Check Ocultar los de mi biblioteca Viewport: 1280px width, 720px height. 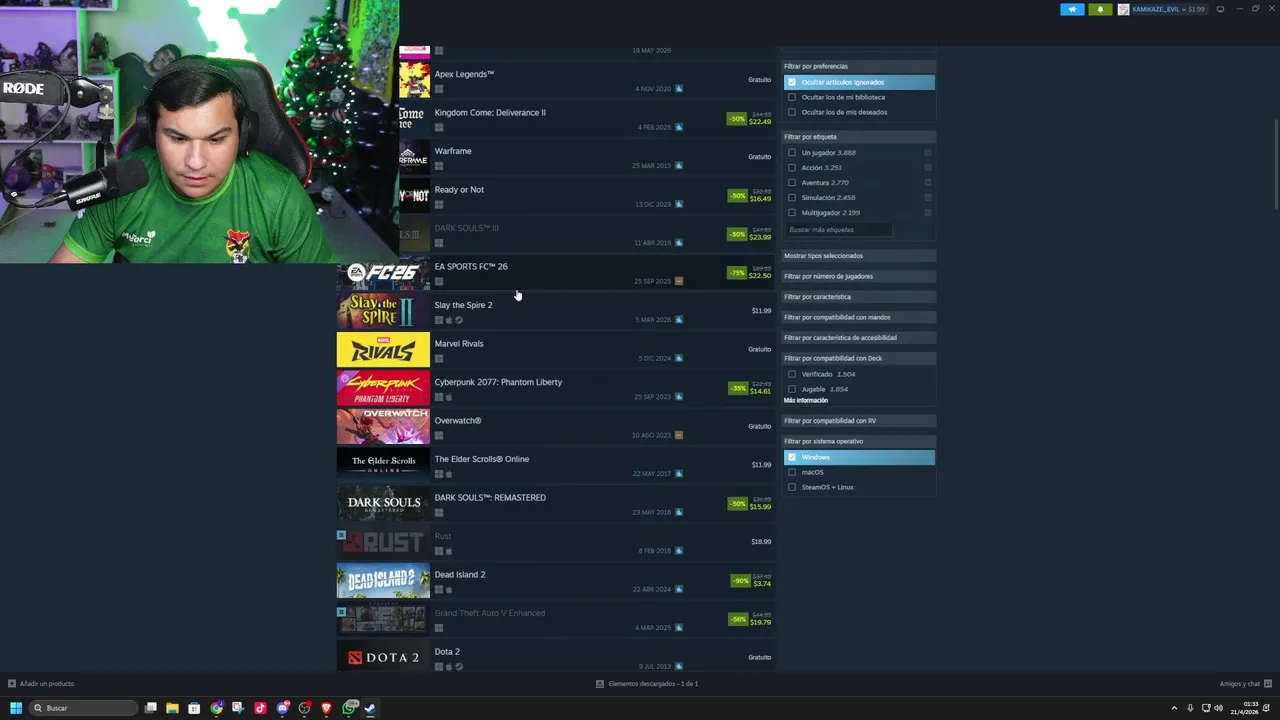coord(792,97)
